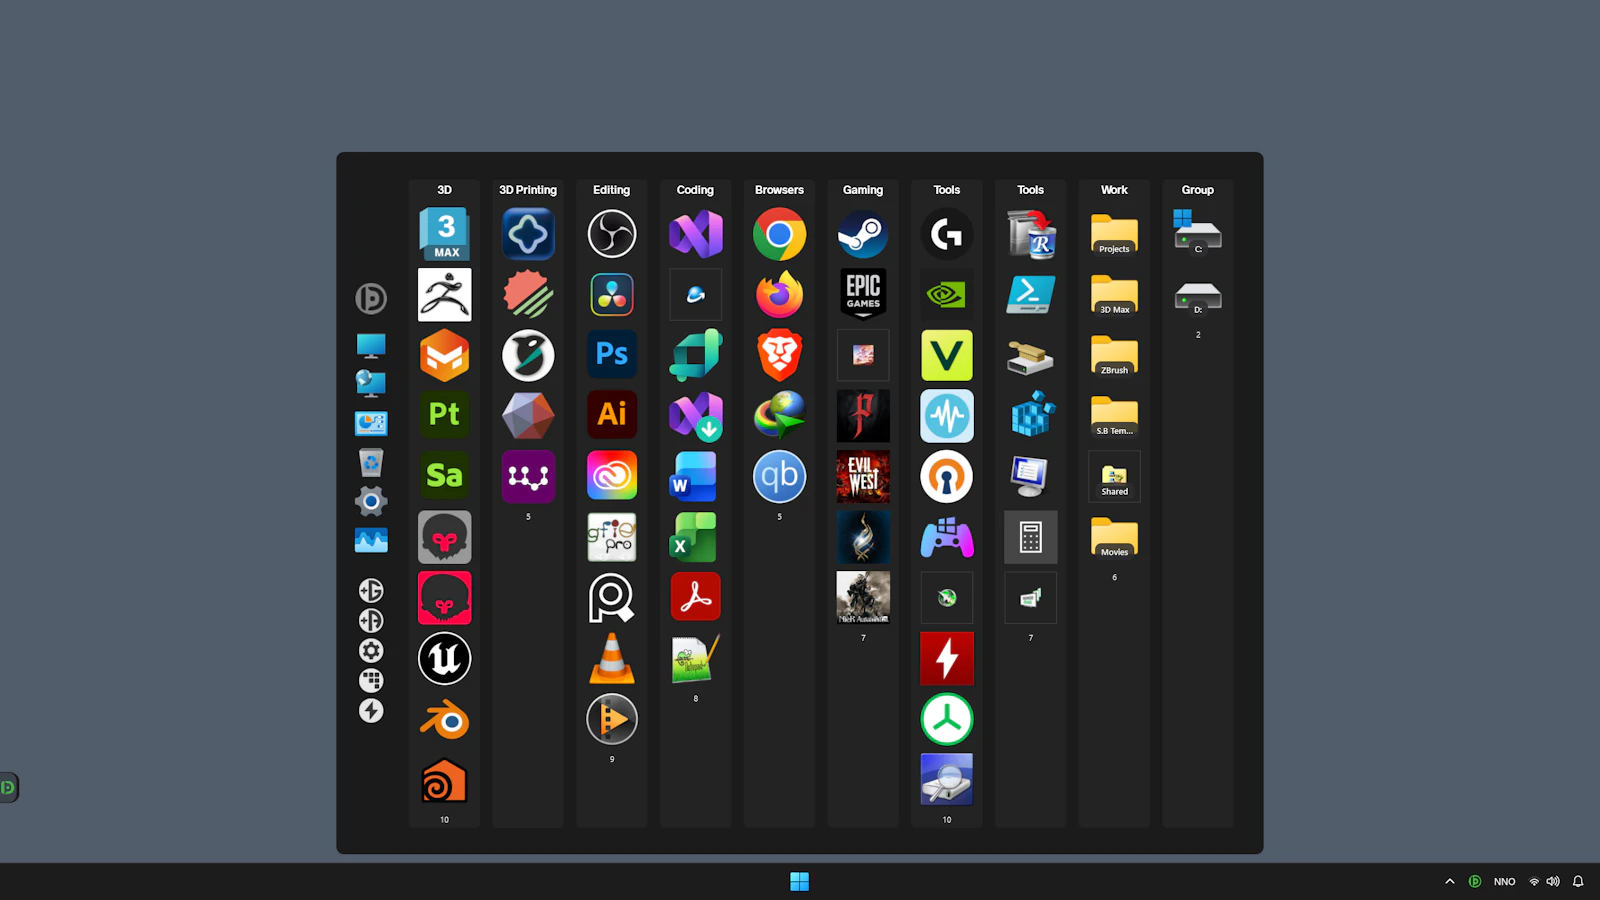Open Logitech G HUB
The image size is (1600, 900).
[947, 234]
